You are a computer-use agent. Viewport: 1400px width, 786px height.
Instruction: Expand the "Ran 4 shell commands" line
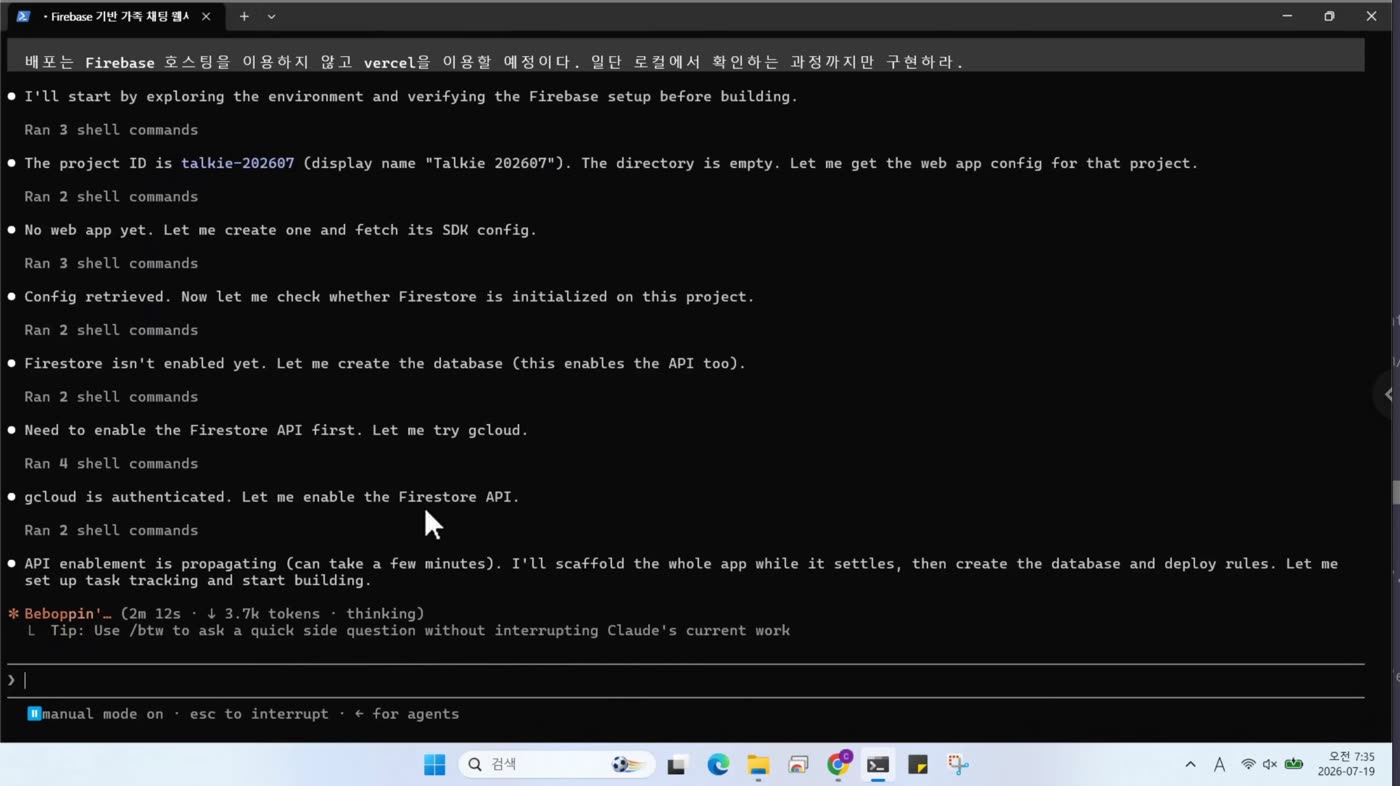coord(111,463)
